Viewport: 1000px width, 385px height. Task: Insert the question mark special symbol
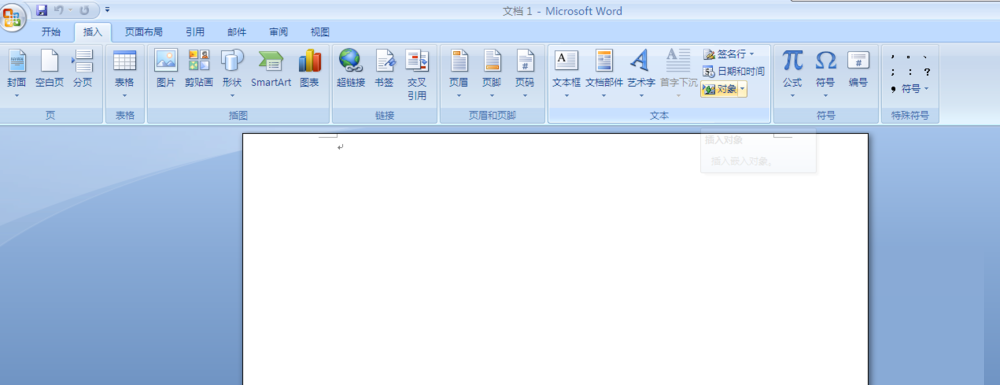coord(927,72)
